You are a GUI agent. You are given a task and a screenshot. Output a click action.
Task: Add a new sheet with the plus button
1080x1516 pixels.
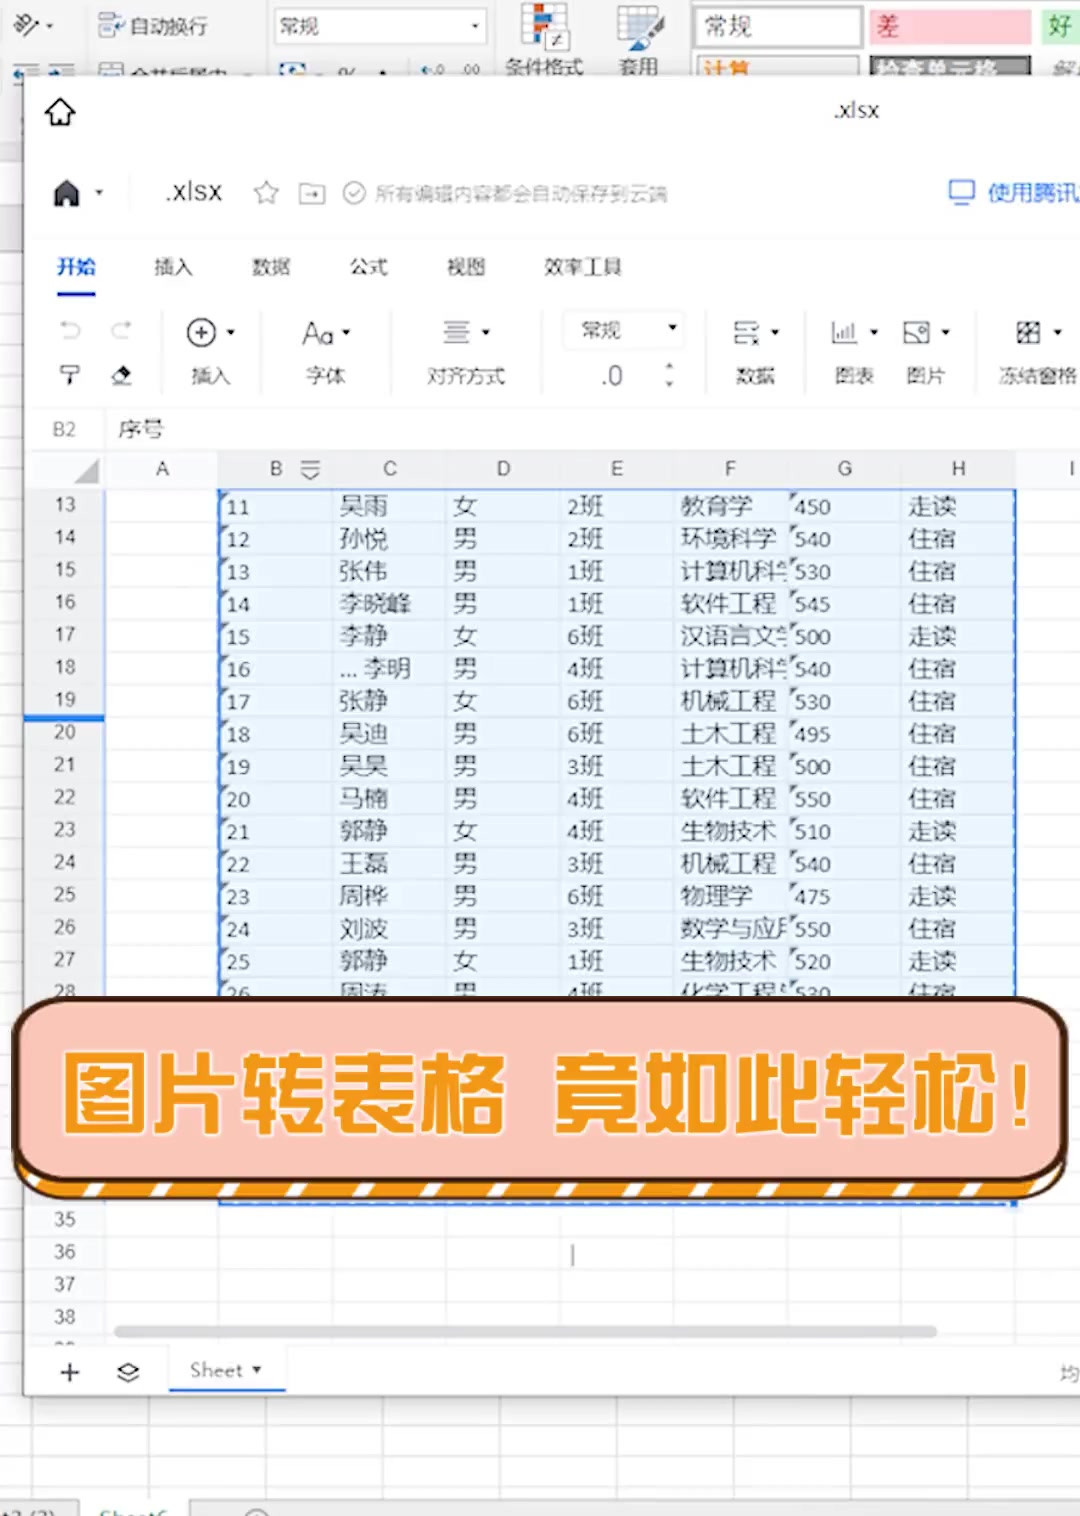pyautogui.click(x=69, y=1371)
